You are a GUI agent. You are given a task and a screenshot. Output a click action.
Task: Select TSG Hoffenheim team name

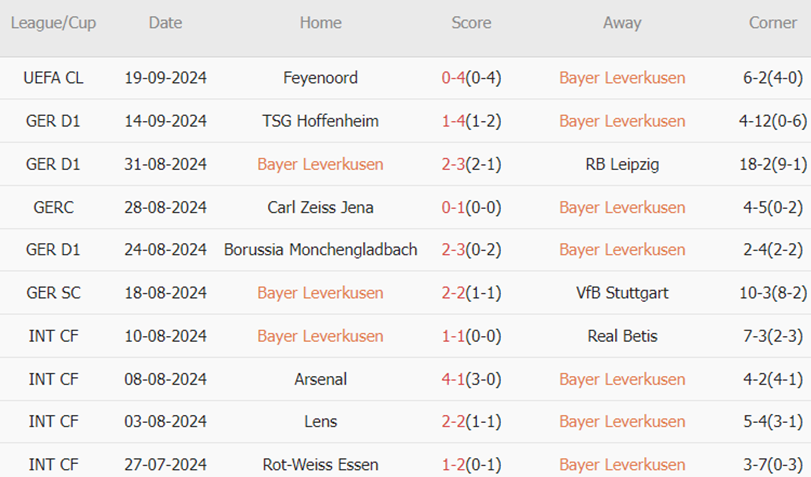(x=320, y=121)
